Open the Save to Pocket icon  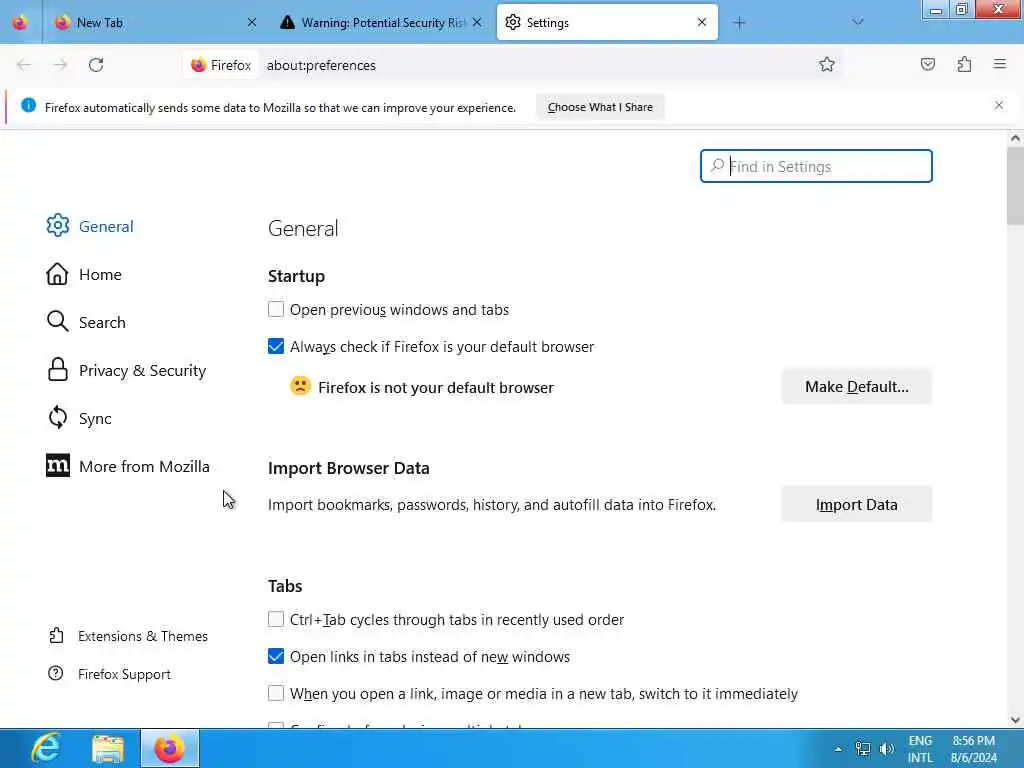[927, 65]
